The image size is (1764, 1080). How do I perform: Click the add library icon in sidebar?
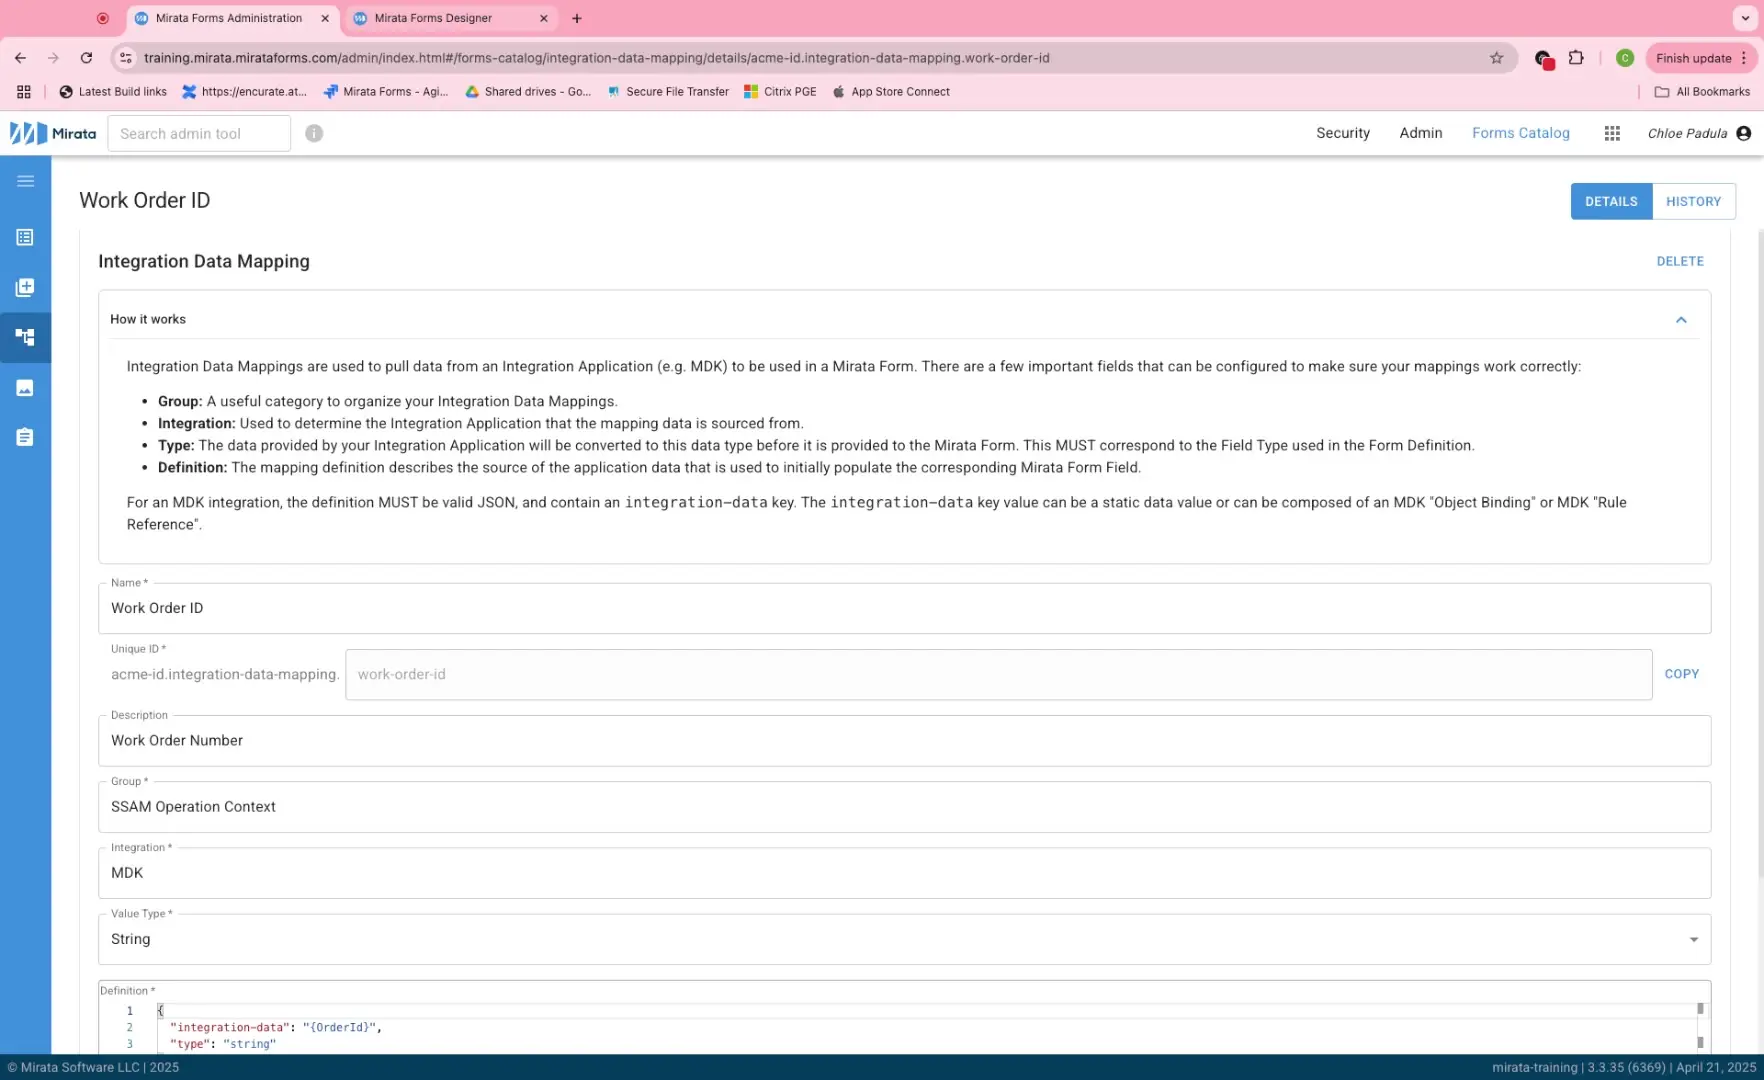pos(25,288)
